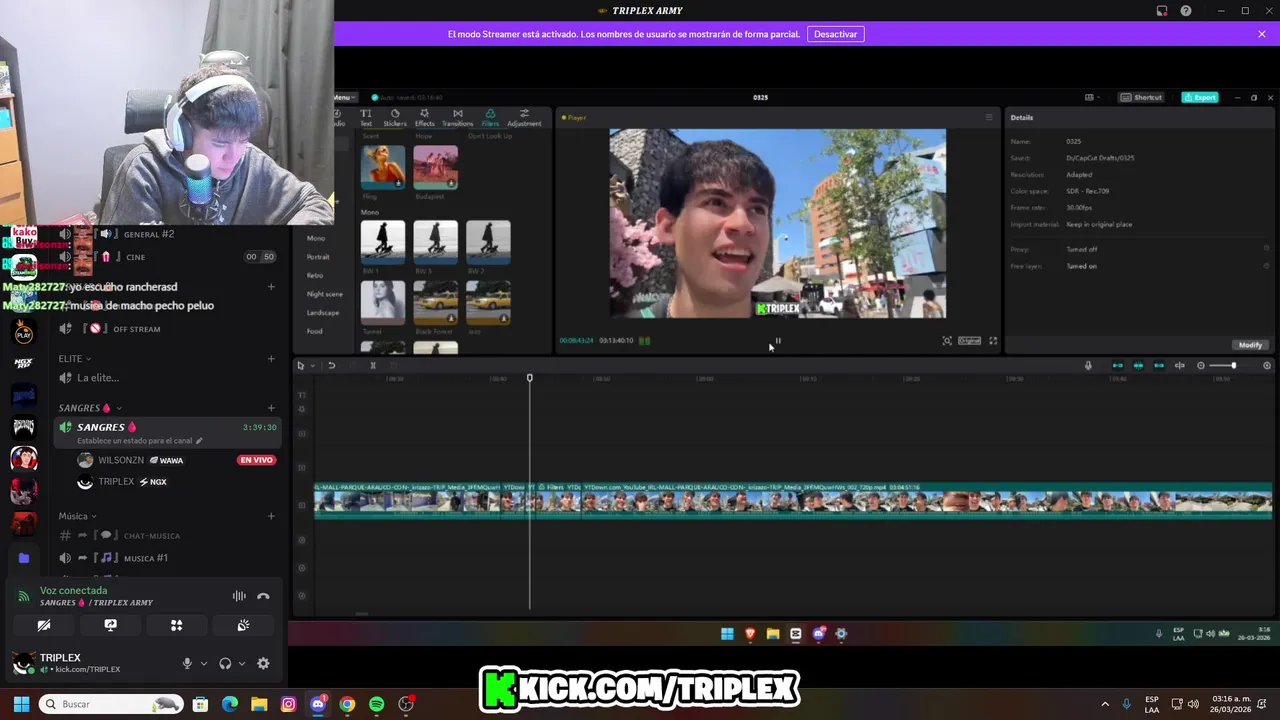Select the Landscape filter category

pos(323,312)
